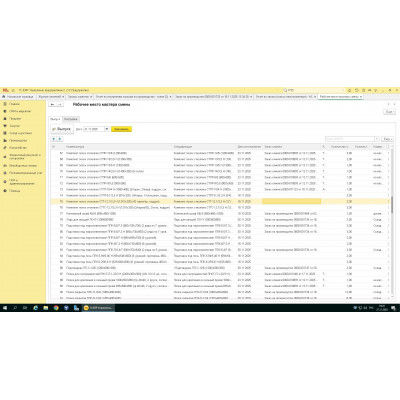Click the global search field in title bar

pyautogui.click(x=313, y=90)
